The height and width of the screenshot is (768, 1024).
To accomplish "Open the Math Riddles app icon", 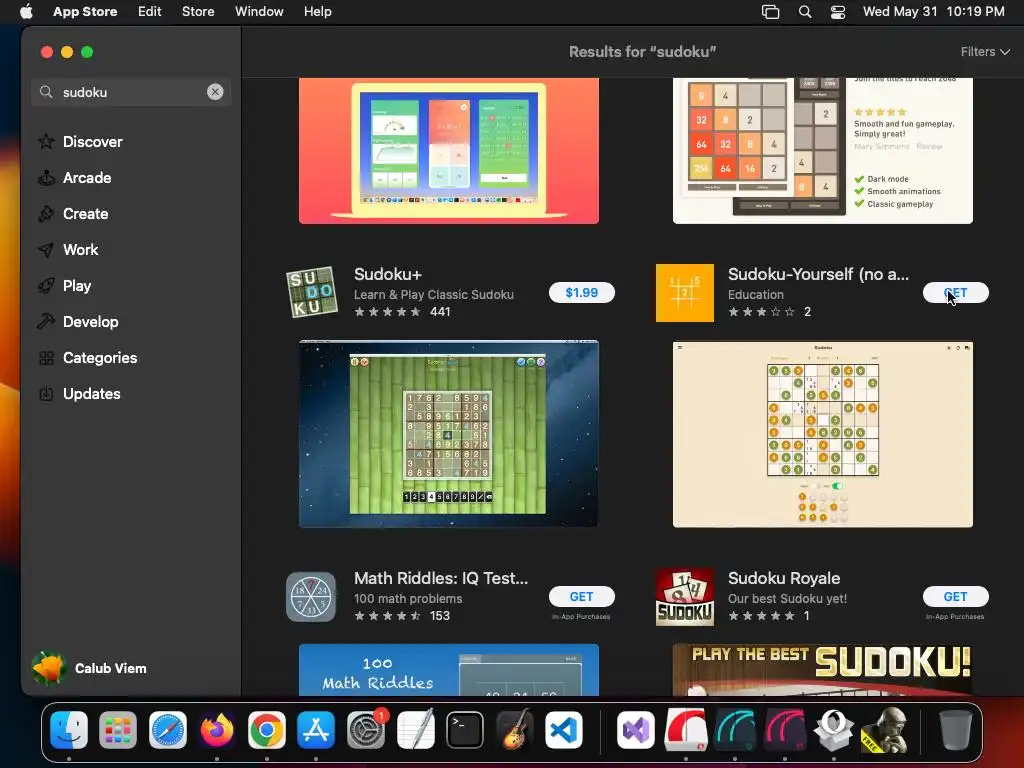I will 311,597.
